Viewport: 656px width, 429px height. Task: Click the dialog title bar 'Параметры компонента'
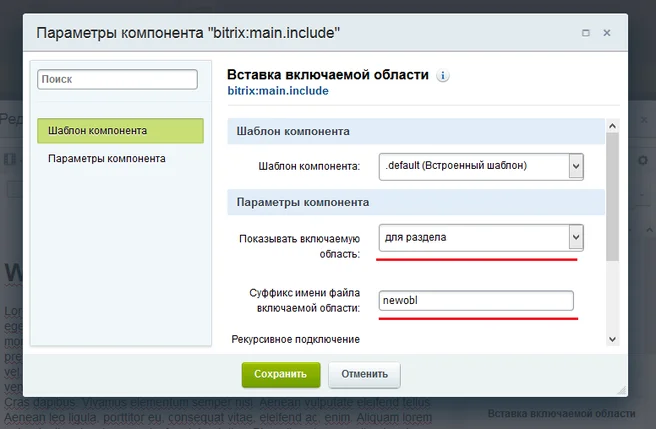[x=188, y=33]
